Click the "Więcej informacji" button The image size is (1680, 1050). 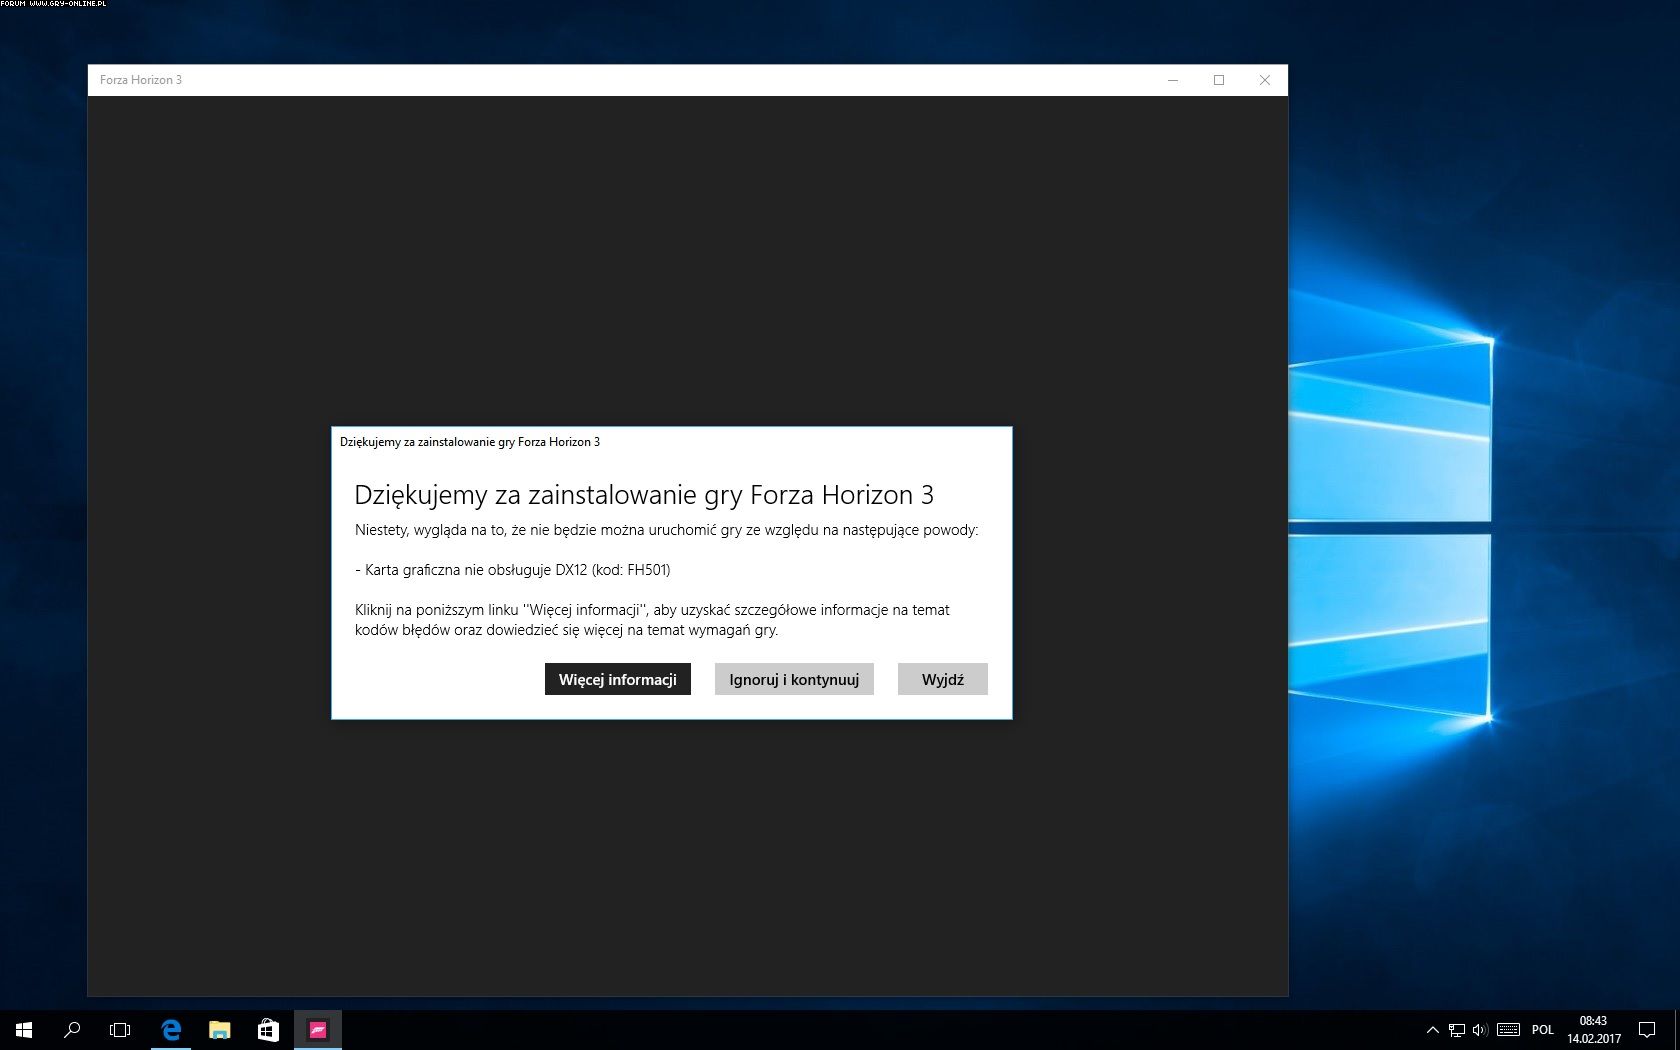click(617, 679)
